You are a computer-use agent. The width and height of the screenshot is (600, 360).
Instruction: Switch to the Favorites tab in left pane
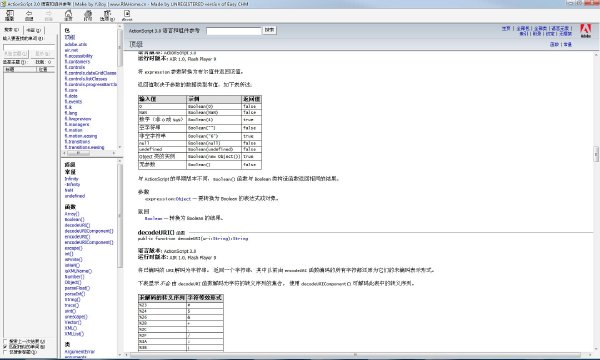34,30
